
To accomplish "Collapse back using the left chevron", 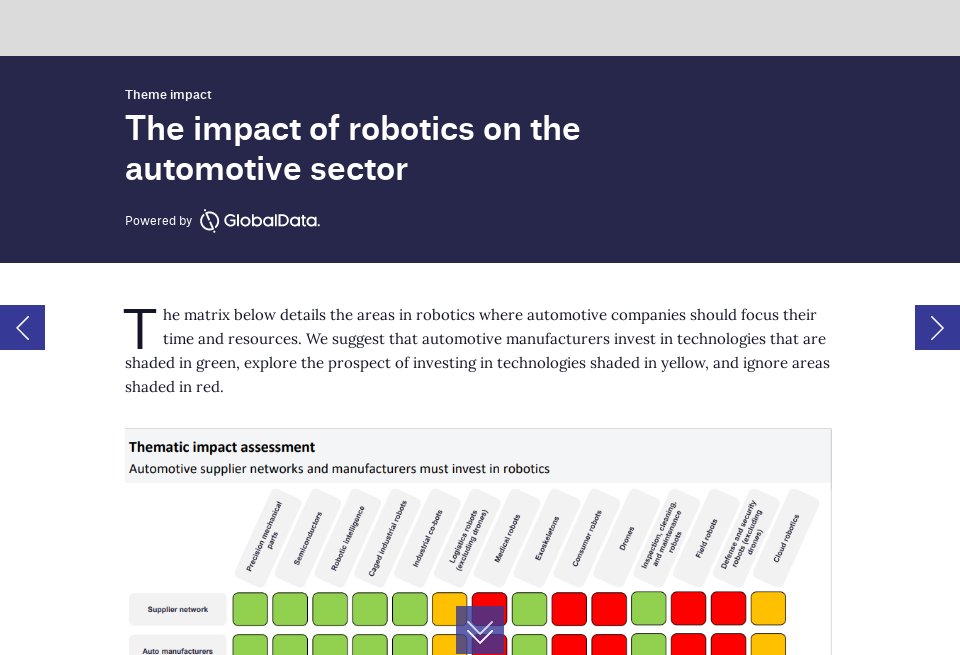I will pyautogui.click(x=22, y=328).
